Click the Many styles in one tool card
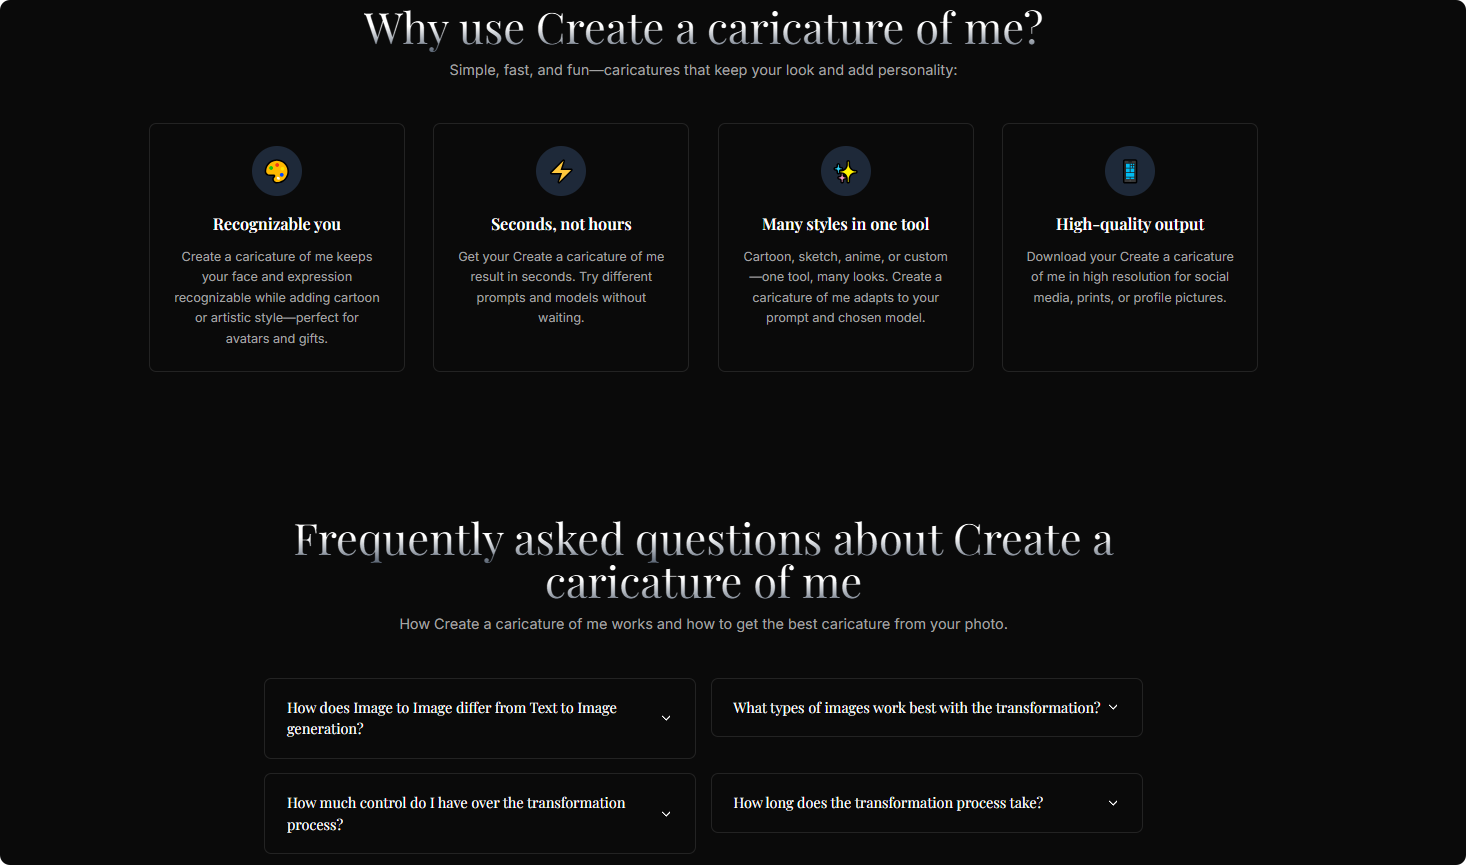Screen dimensions: 1466x865 tap(845, 247)
